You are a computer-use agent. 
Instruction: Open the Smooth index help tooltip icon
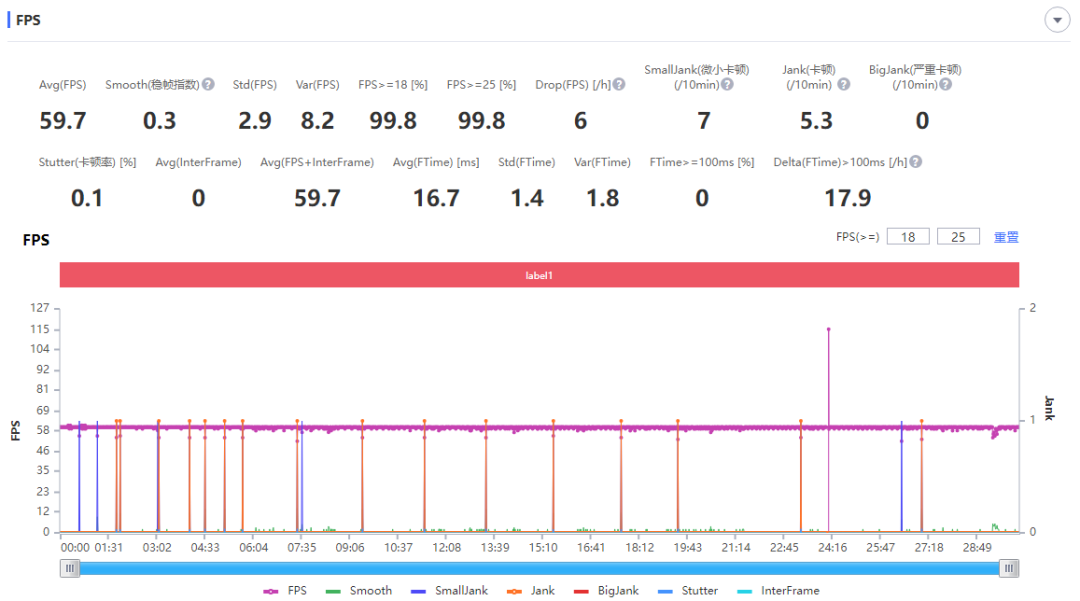point(208,84)
